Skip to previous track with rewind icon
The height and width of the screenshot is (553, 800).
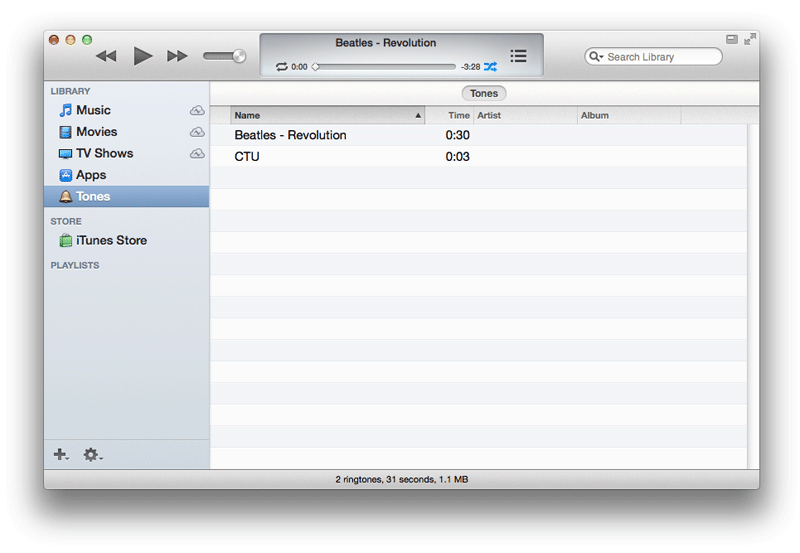(x=106, y=56)
